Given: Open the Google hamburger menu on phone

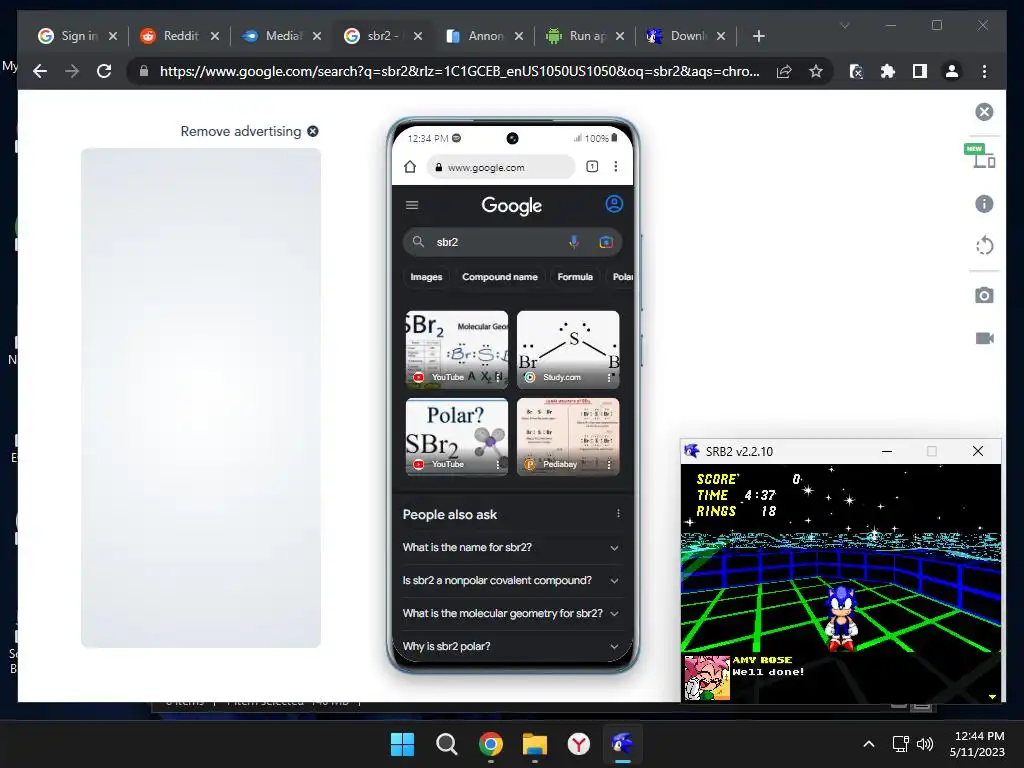Looking at the screenshot, I should (412, 205).
